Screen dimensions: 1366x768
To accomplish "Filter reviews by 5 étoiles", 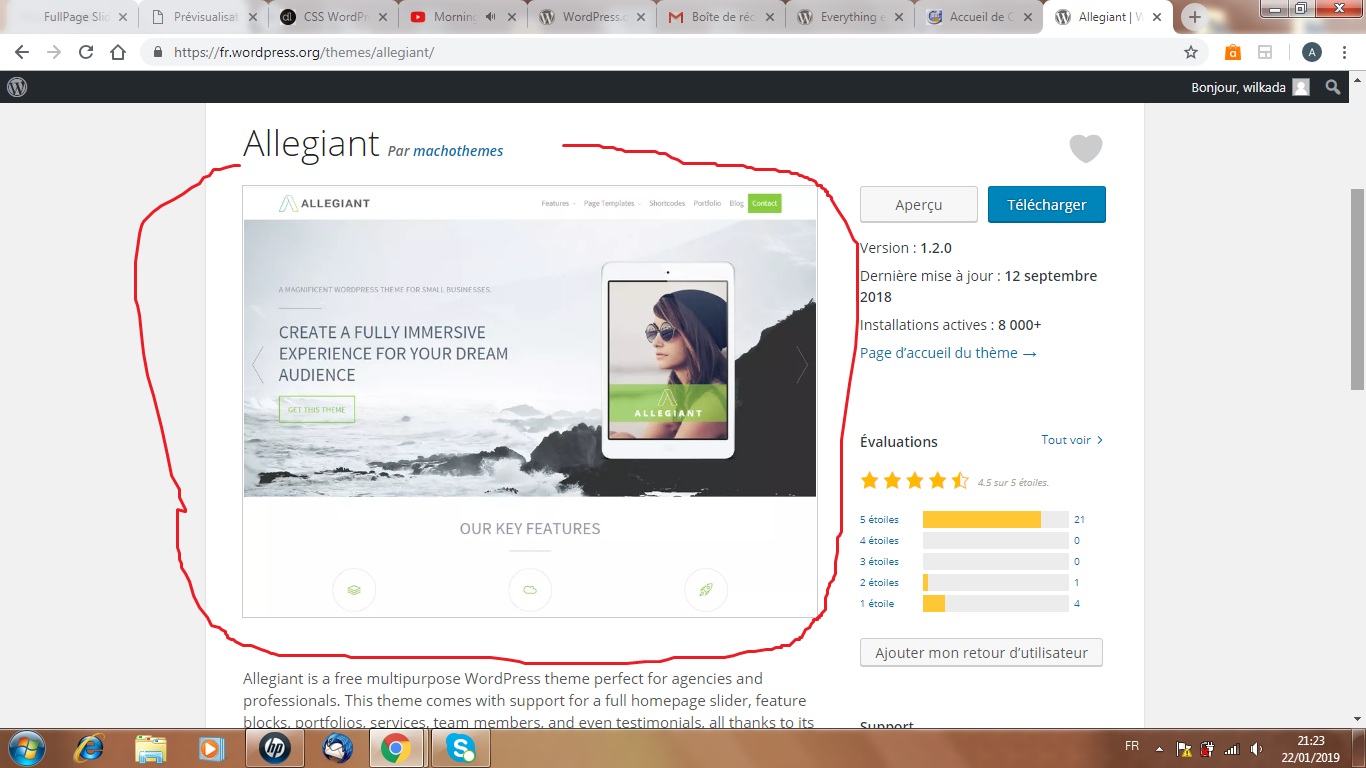I will [879, 520].
